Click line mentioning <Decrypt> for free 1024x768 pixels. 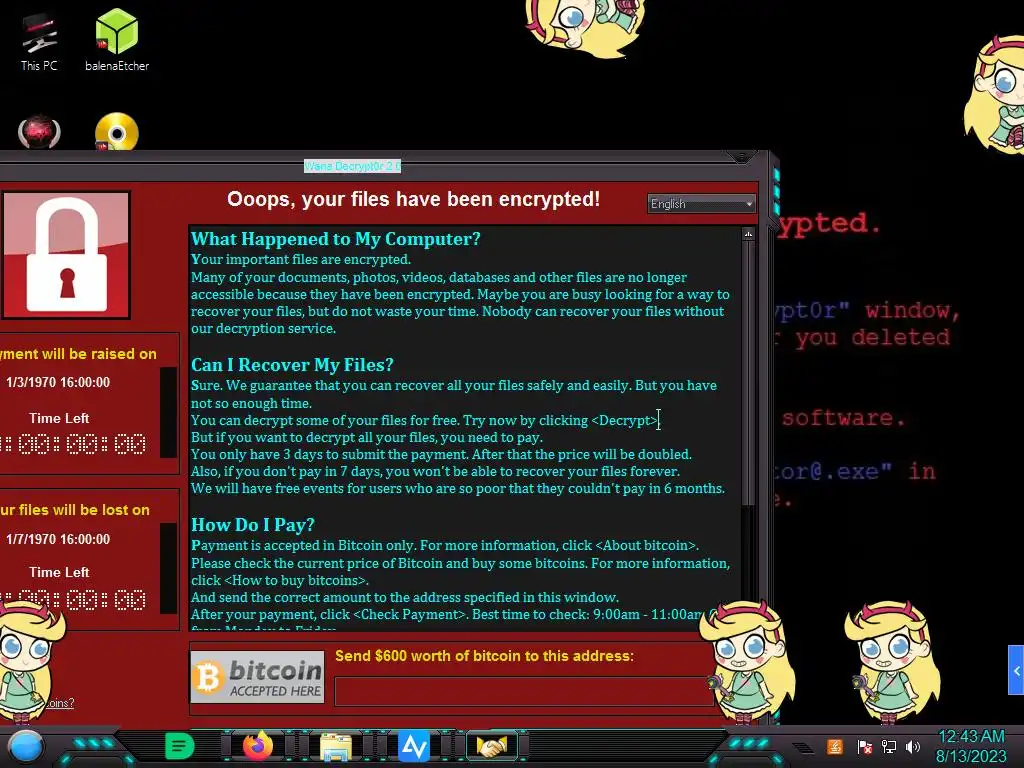(424, 421)
